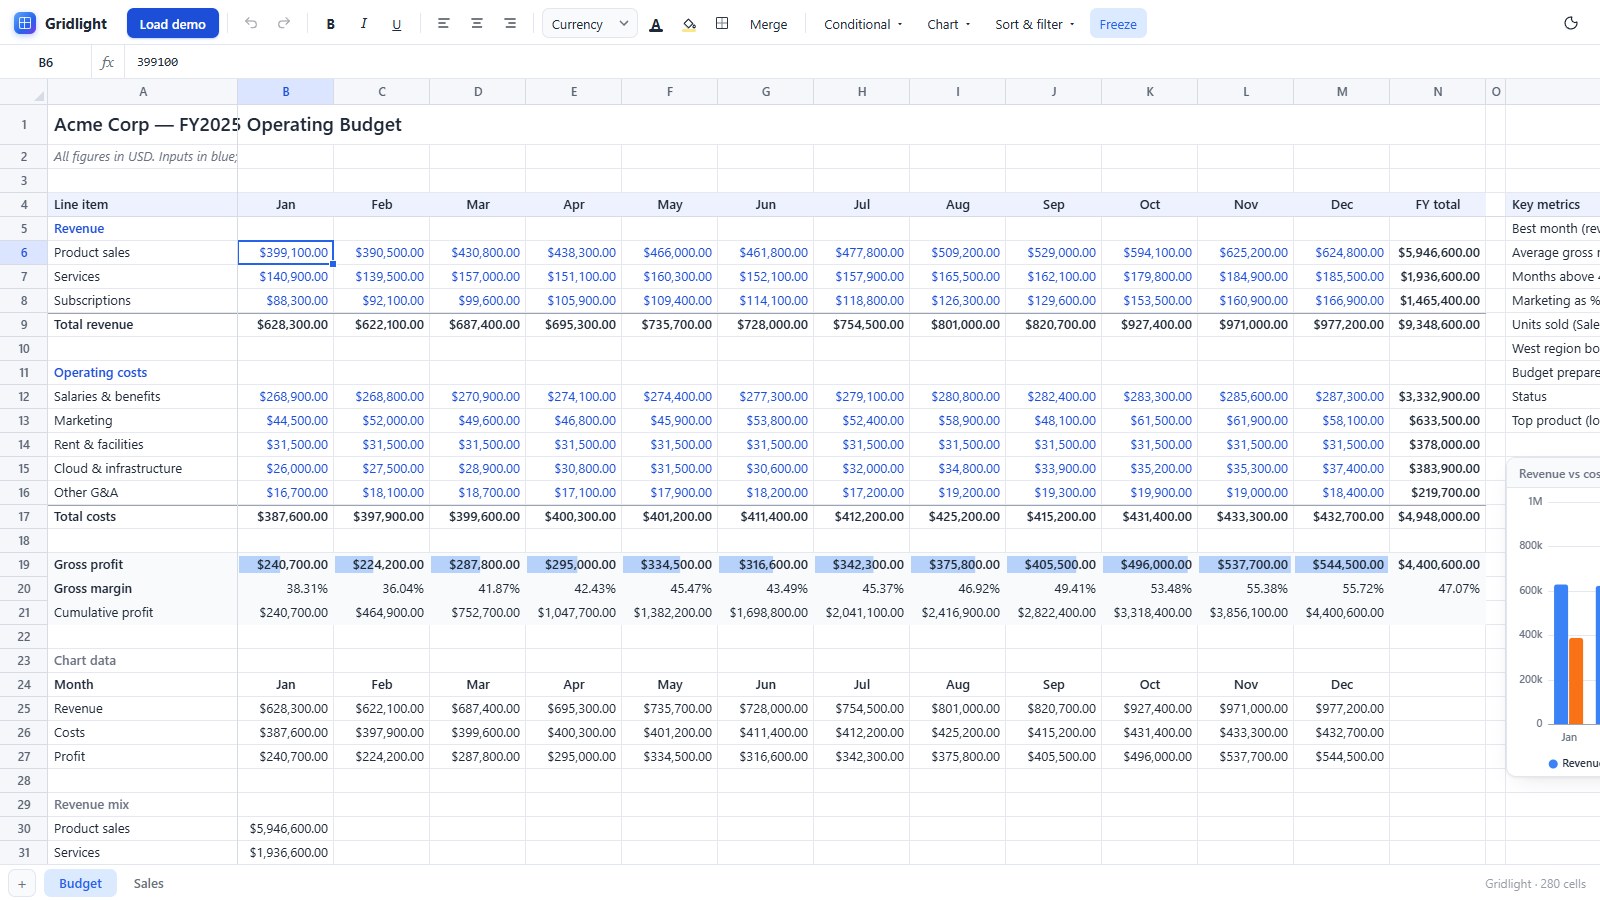Toggle dark mode moon icon
The height and width of the screenshot is (900, 1600).
point(1571,23)
